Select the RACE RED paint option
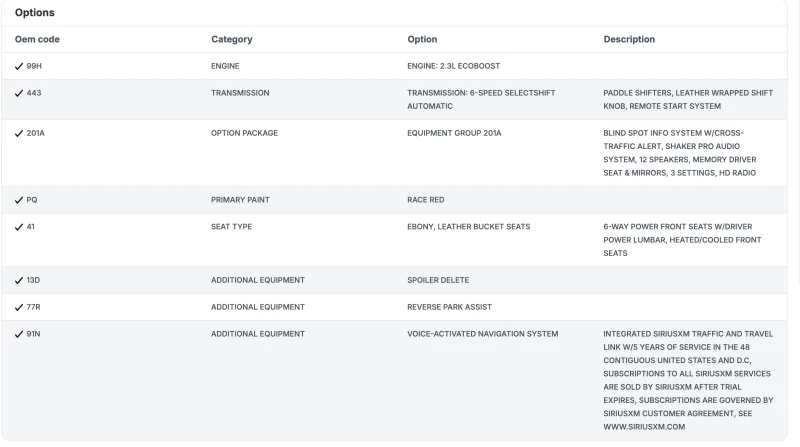800x447 pixels. point(426,200)
